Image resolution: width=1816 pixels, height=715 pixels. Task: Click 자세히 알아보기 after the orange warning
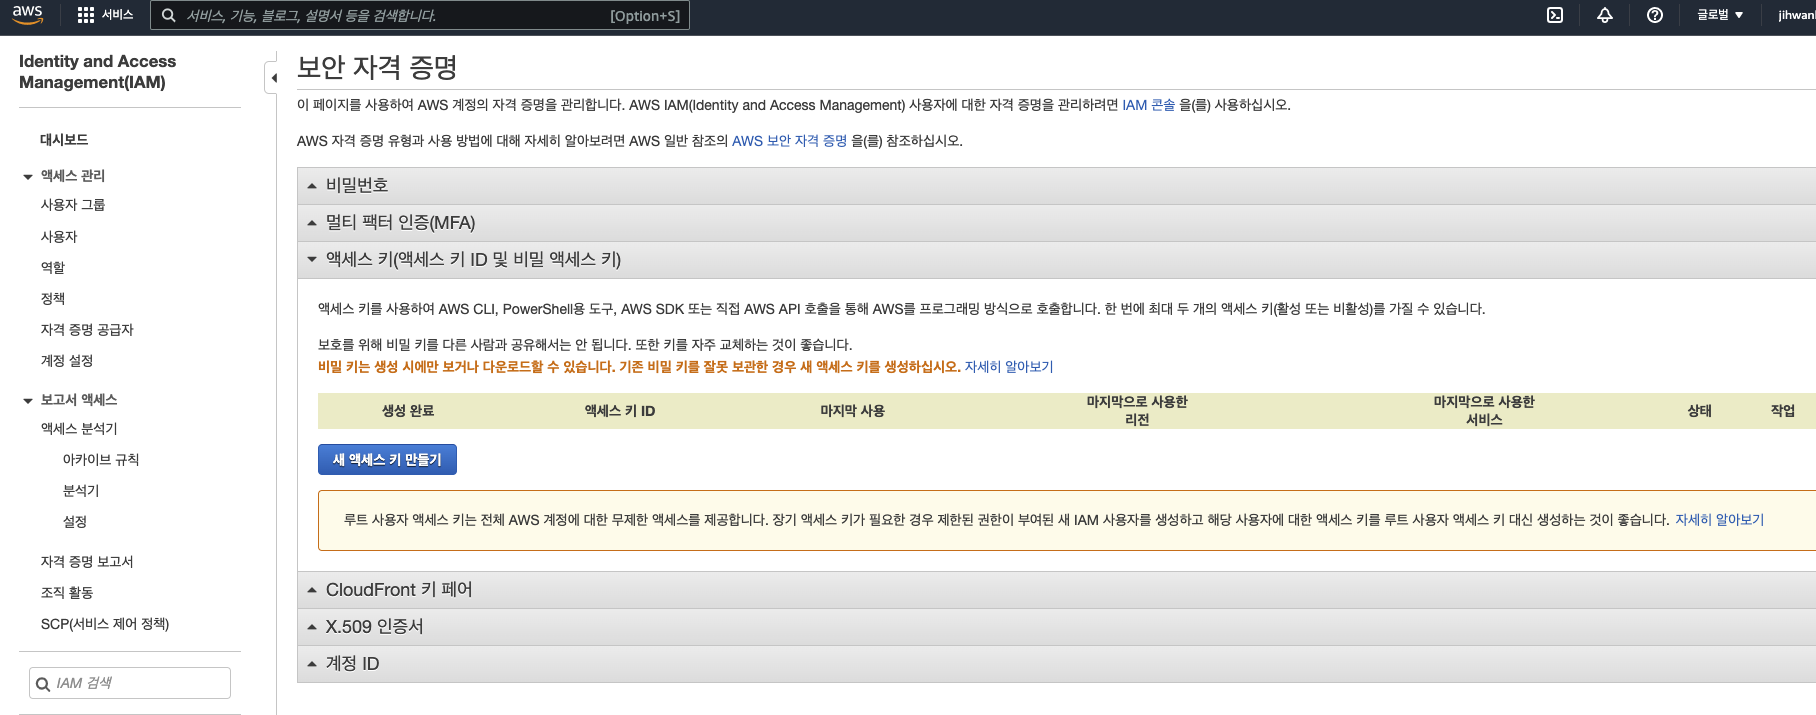1009,367
